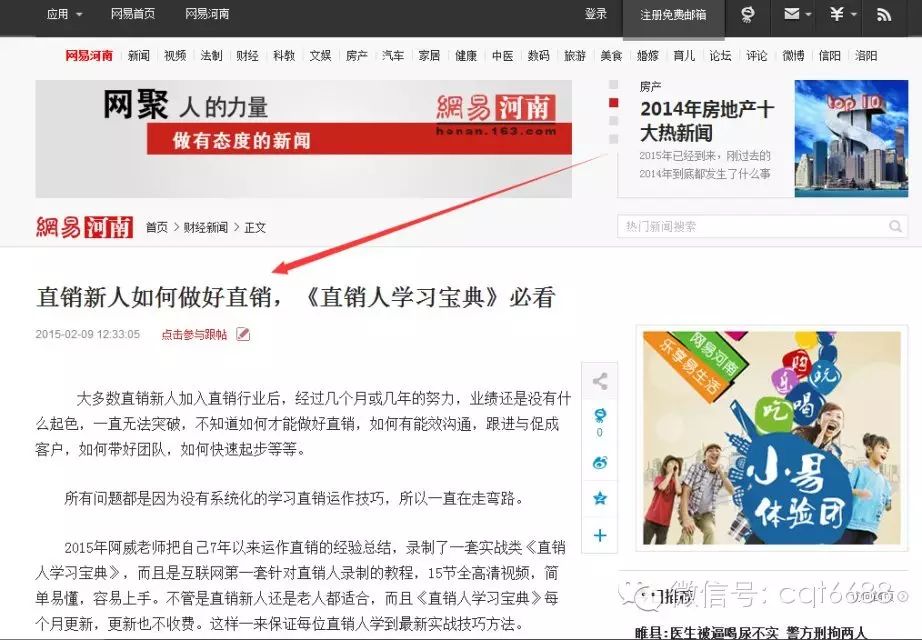The width and height of the screenshot is (922, 640).
Task: Open 2014年房地产十大热新闻 headline
Action: point(707,121)
